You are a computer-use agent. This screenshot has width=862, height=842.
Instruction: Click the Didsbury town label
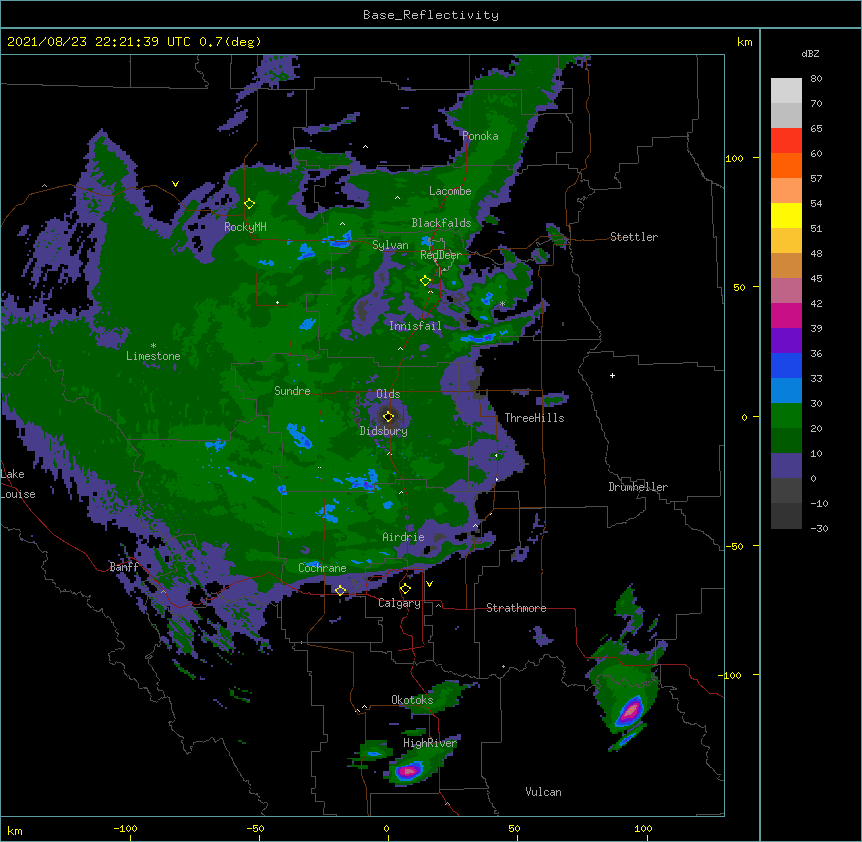coord(383,431)
